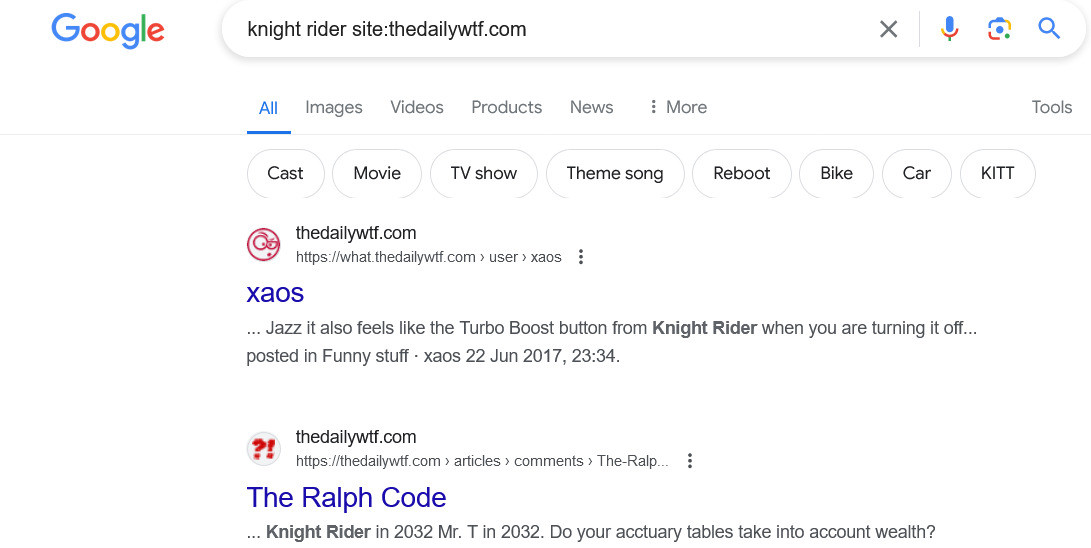Select the Theme song filter chip
Screen dimensions: 1091x548
tap(614, 173)
